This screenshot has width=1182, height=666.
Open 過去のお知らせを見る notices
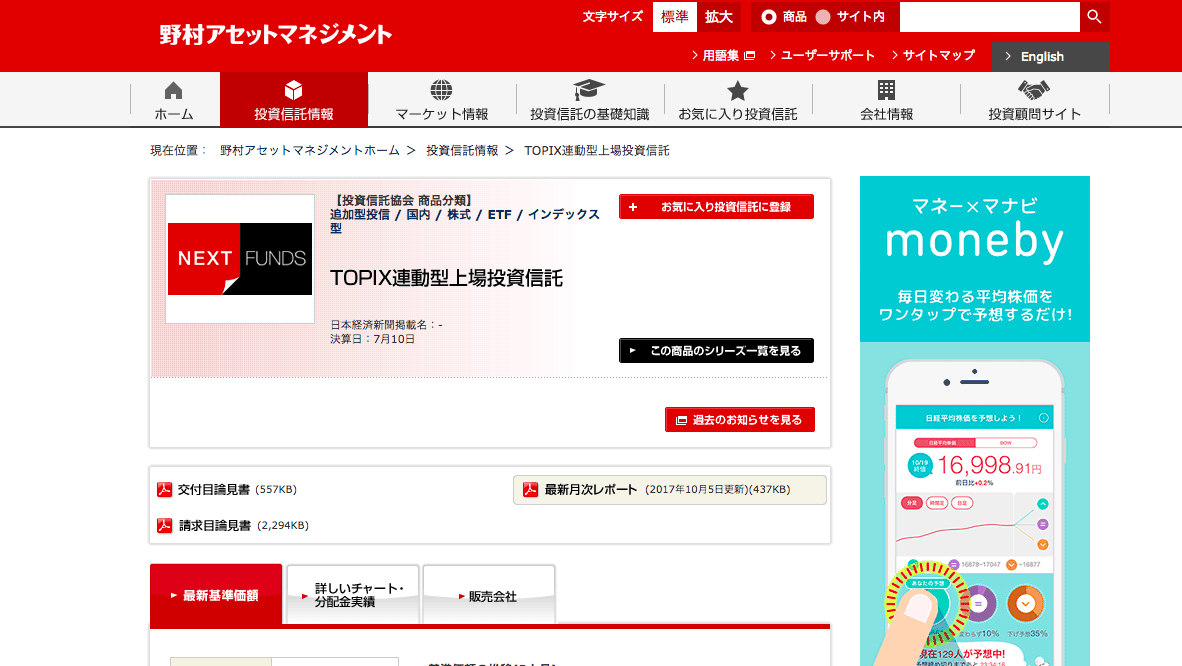[x=739, y=420]
